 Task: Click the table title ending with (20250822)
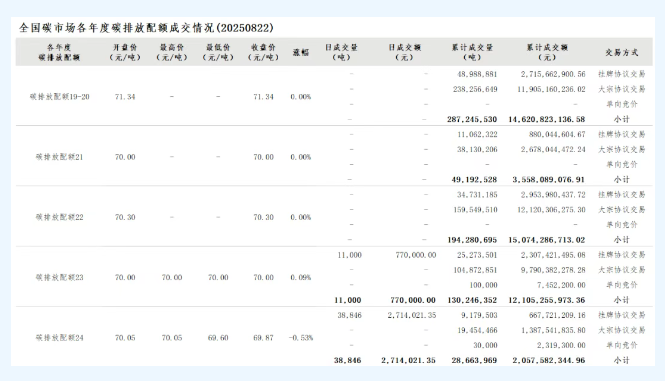146,28
